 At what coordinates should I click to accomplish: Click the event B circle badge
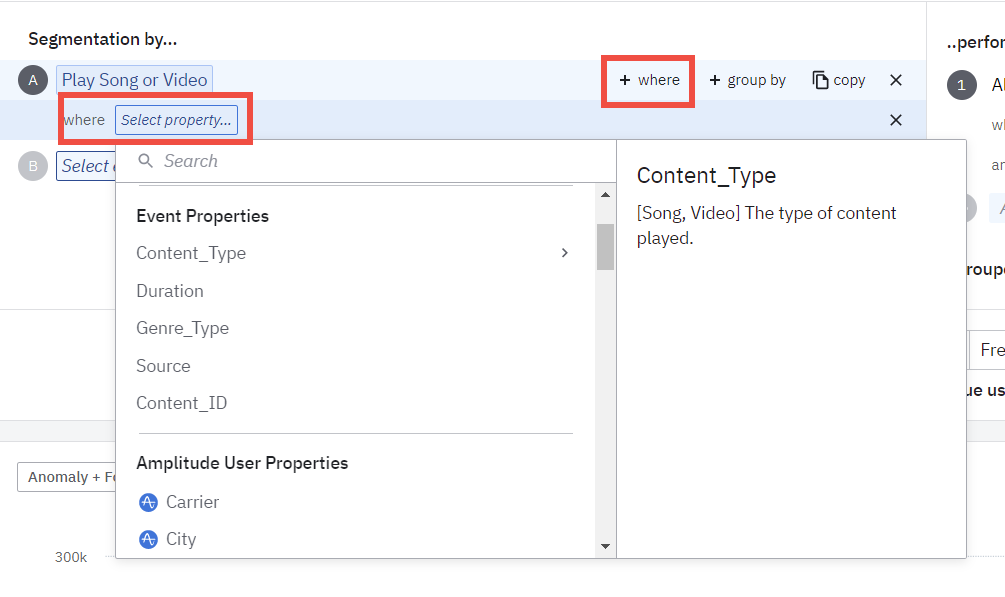click(x=33, y=166)
